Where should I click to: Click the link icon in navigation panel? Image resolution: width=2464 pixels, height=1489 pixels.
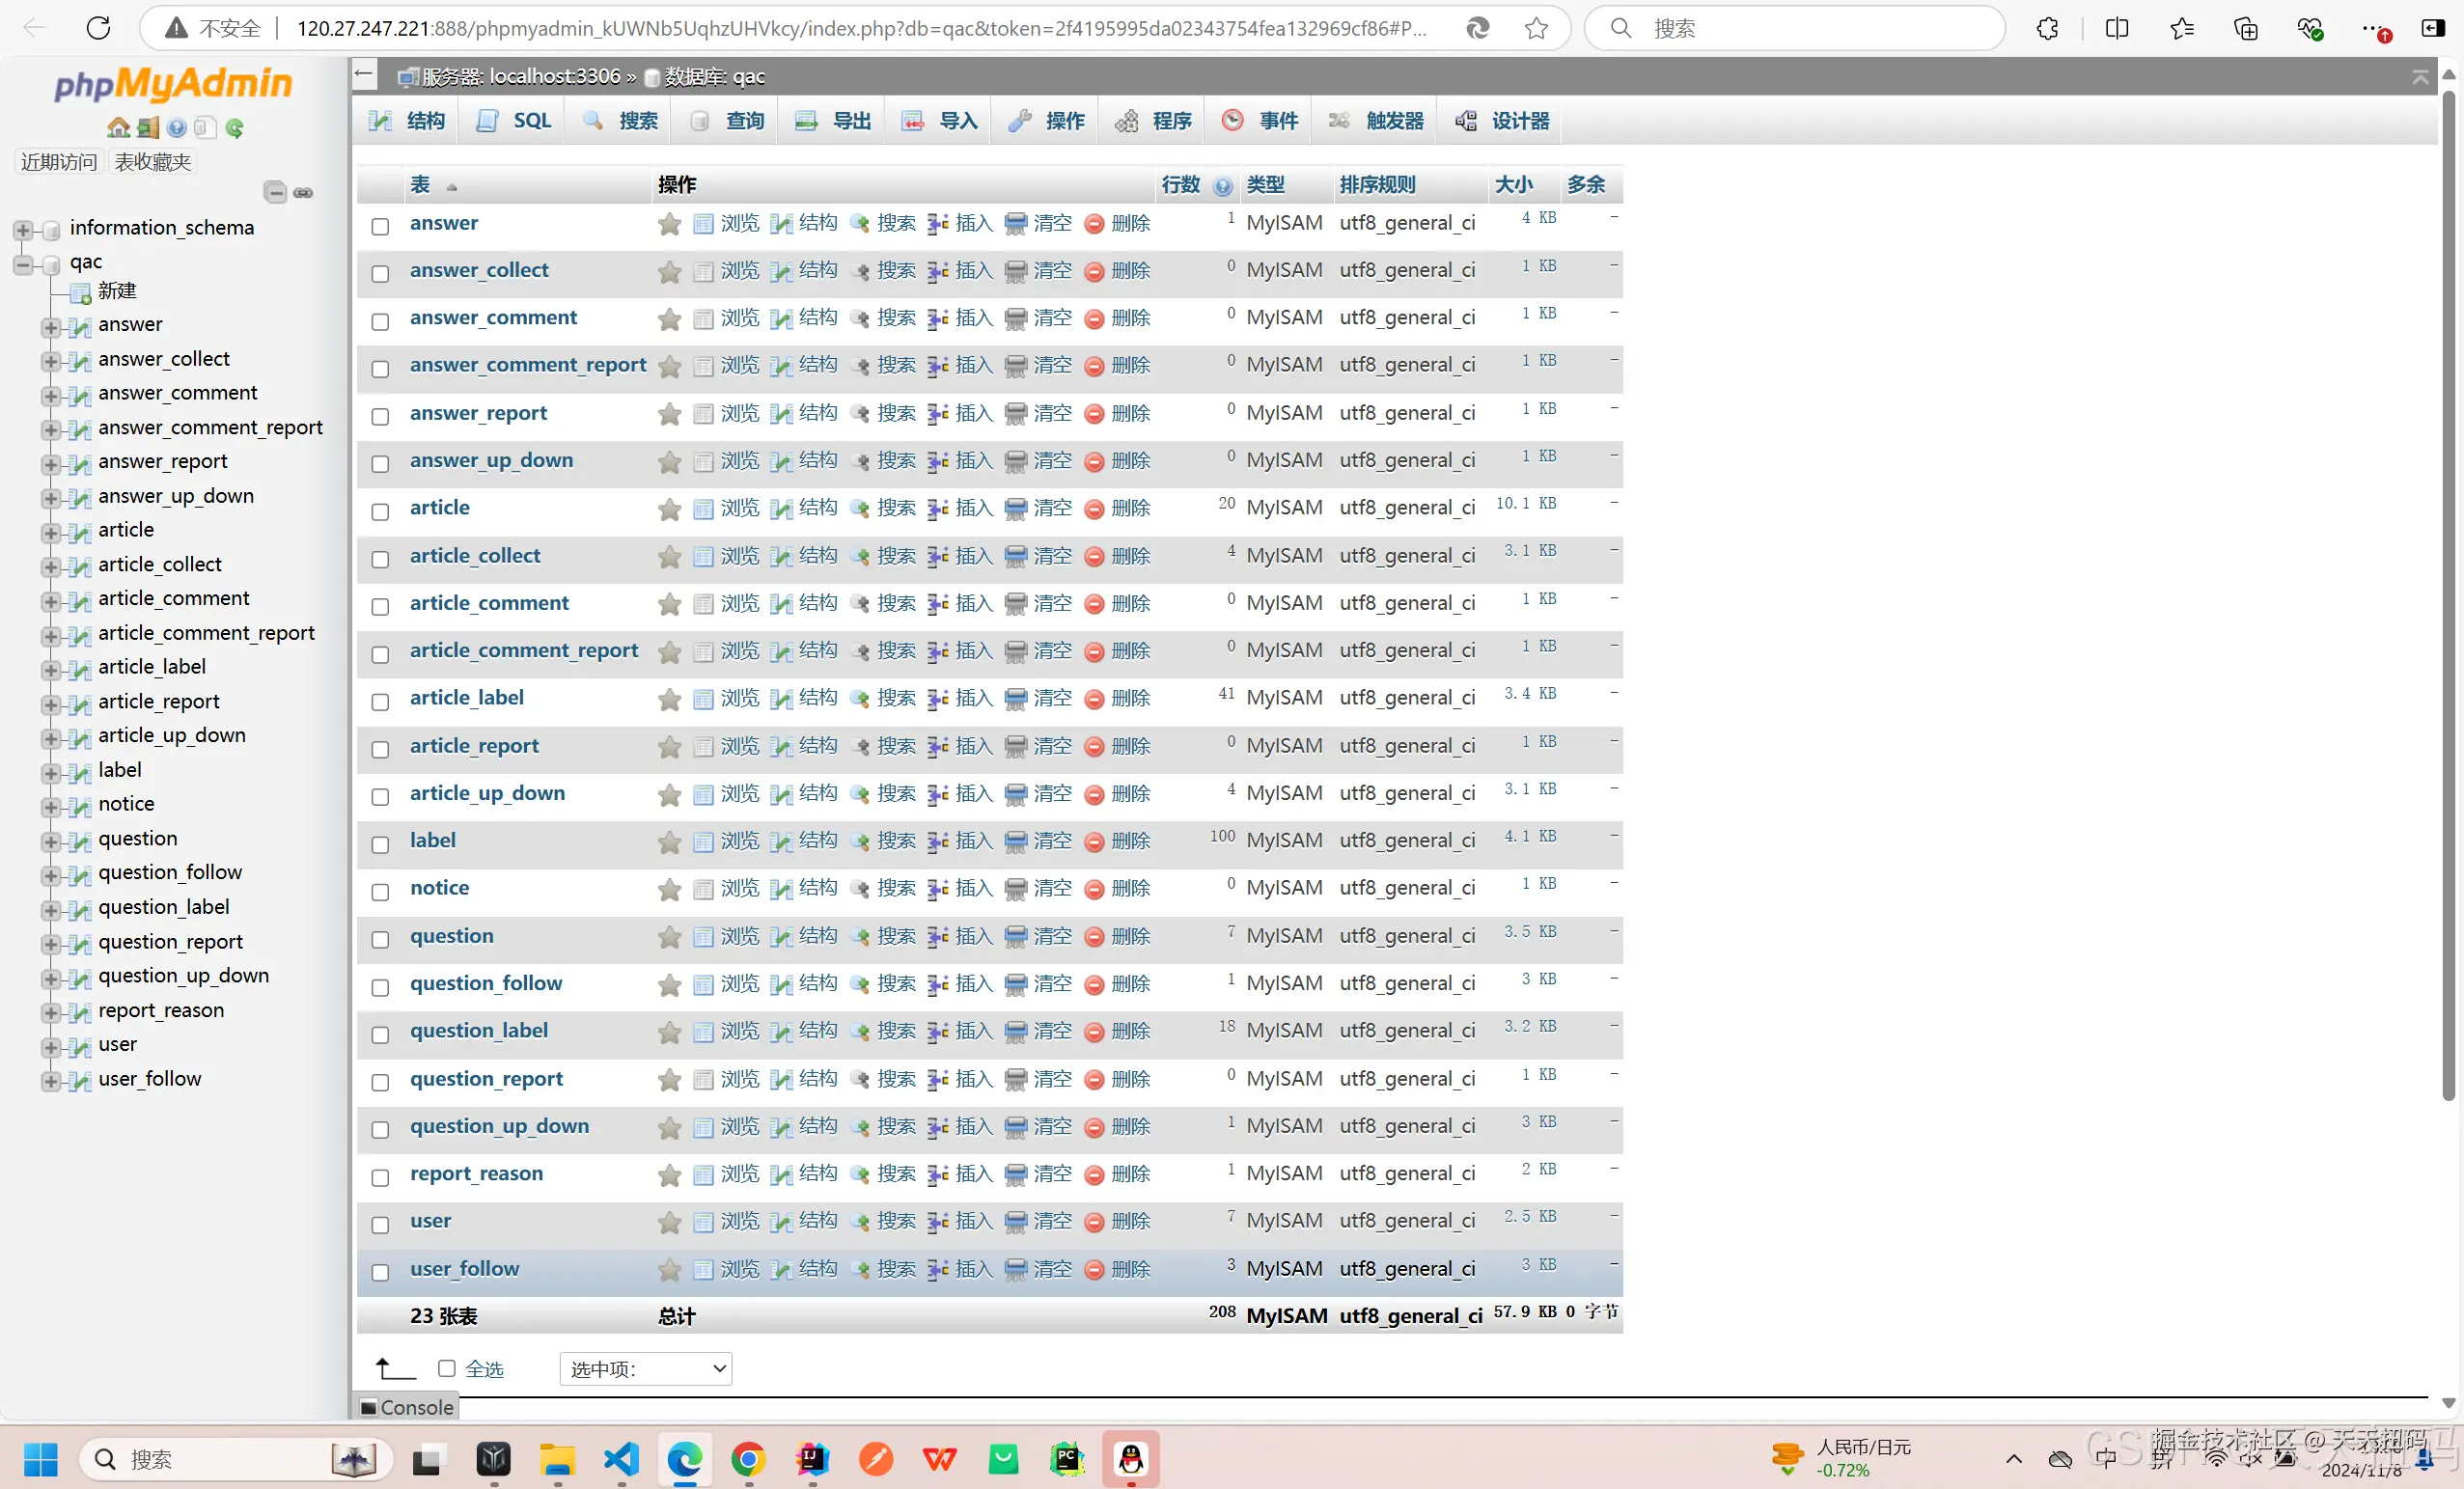point(303,192)
